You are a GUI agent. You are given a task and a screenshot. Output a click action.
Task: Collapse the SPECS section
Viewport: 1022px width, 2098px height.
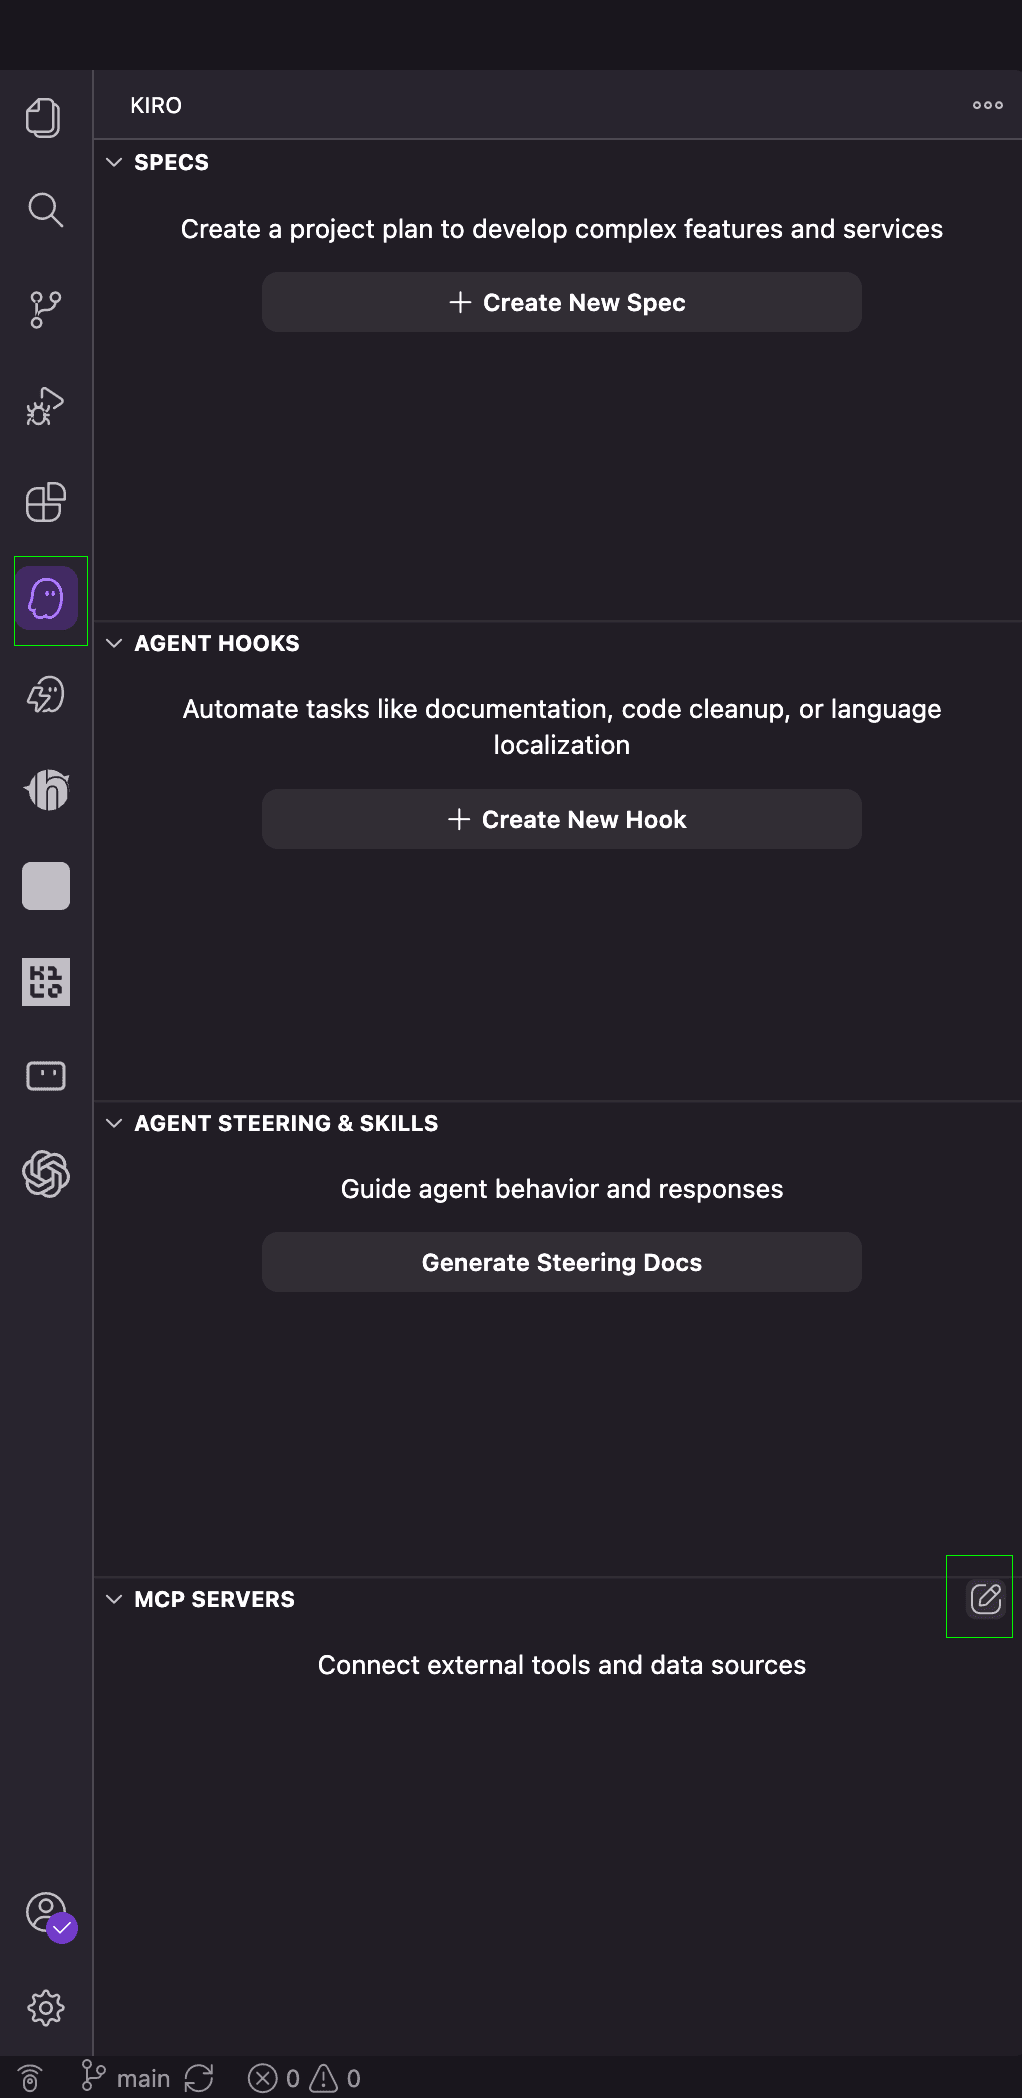click(114, 162)
